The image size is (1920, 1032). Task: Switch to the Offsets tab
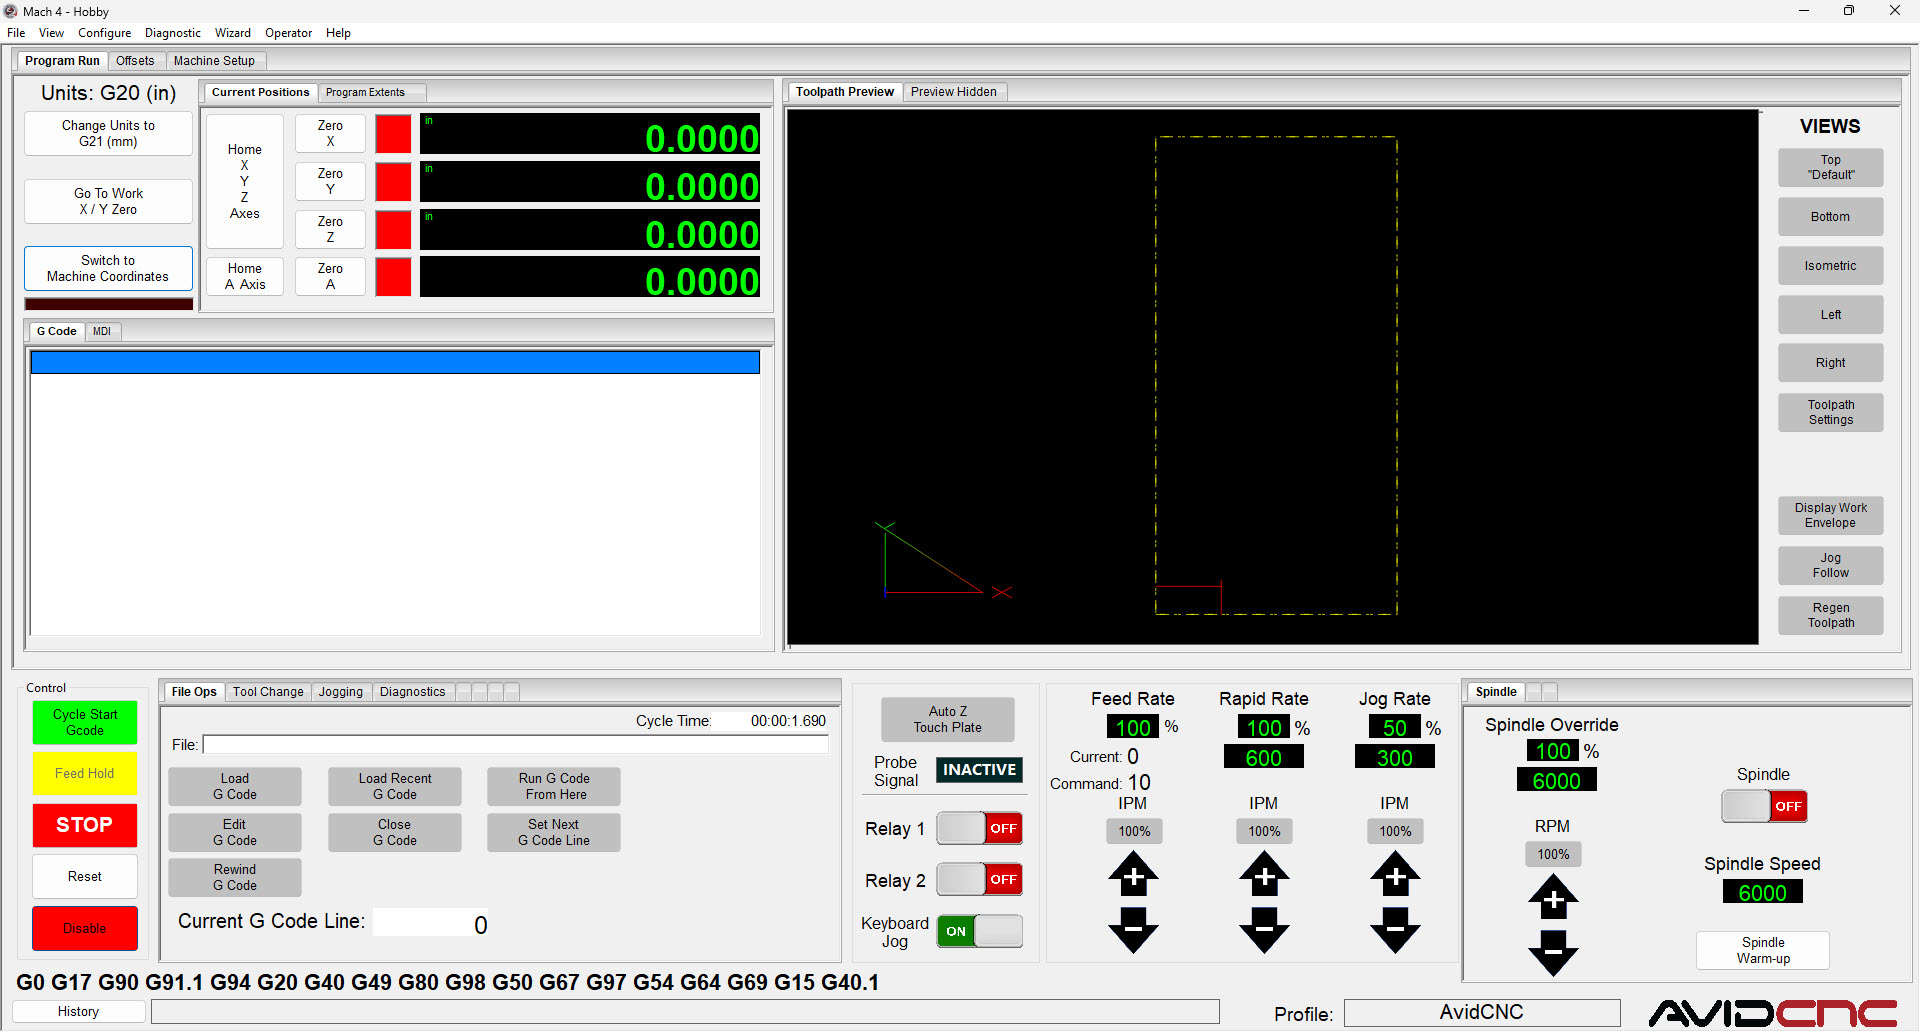pyautogui.click(x=135, y=61)
